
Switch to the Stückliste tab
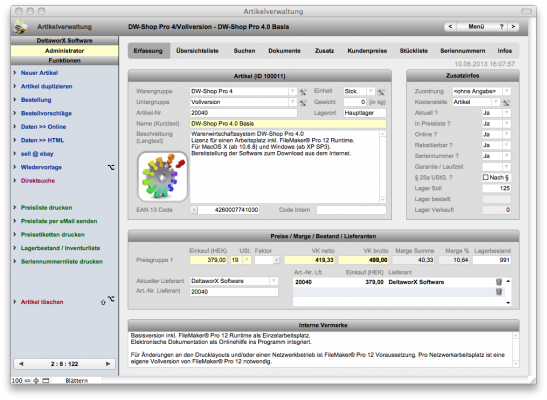tap(414, 51)
